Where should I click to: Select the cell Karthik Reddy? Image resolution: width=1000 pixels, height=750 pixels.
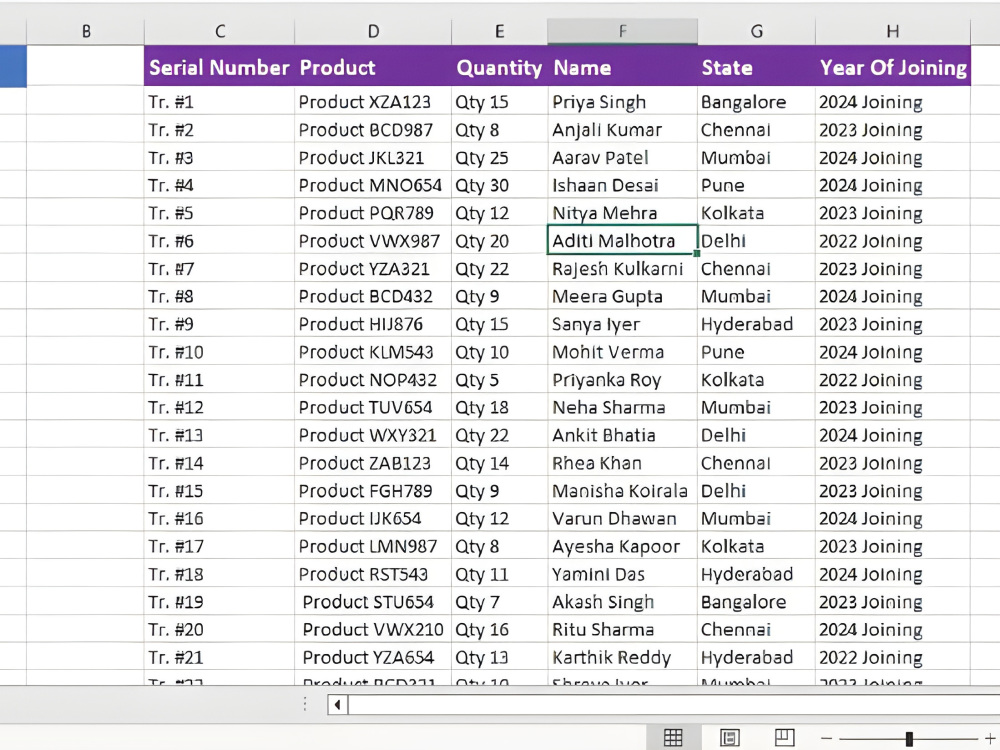coord(622,657)
